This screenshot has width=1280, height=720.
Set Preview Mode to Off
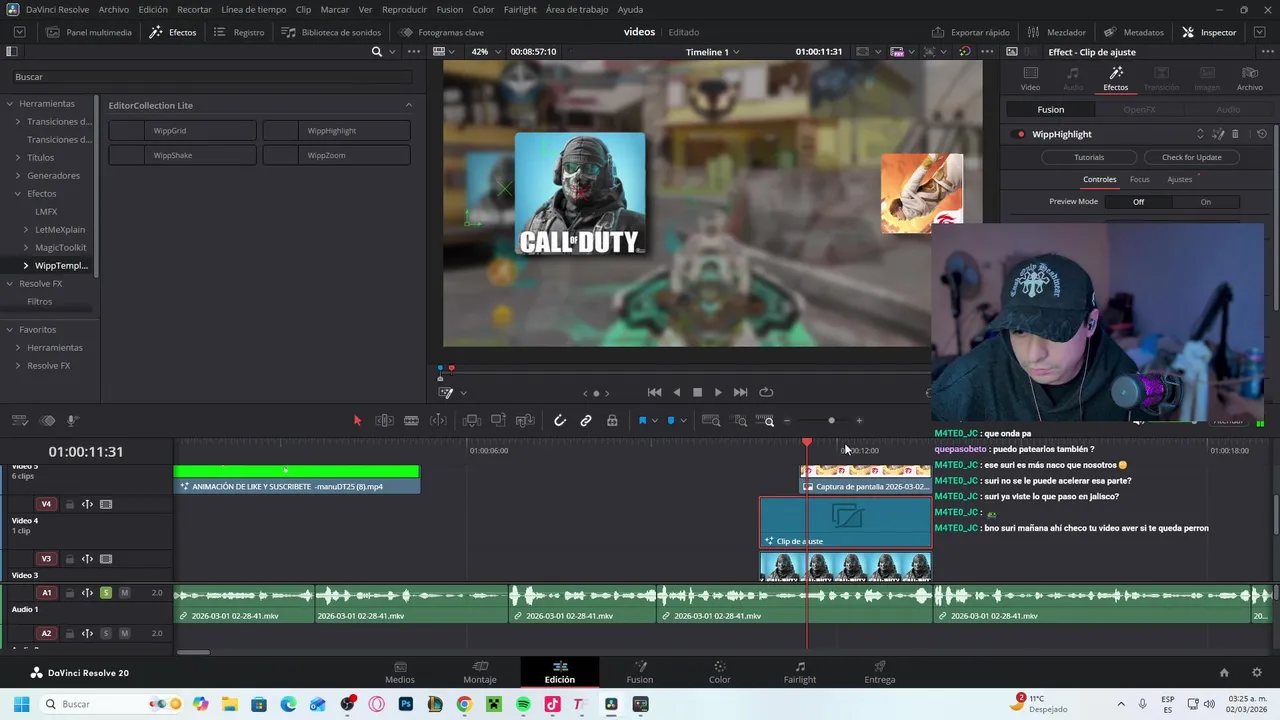[x=1138, y=202]
